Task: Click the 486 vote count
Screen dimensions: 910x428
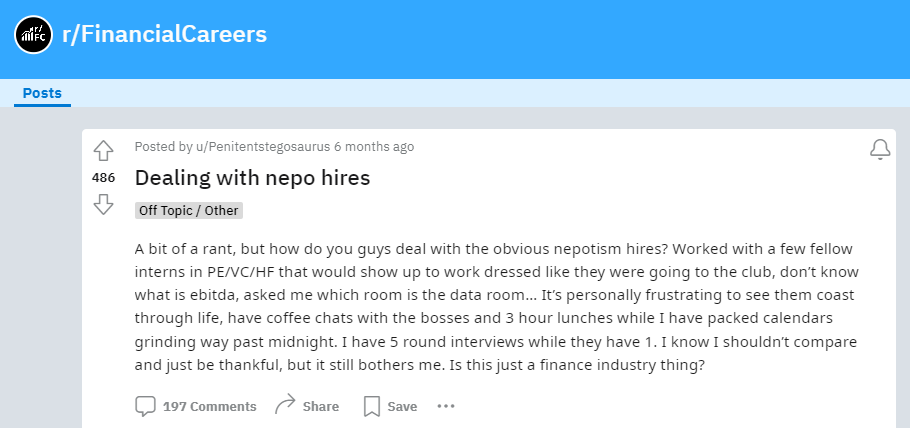Action: pos(103,178)
